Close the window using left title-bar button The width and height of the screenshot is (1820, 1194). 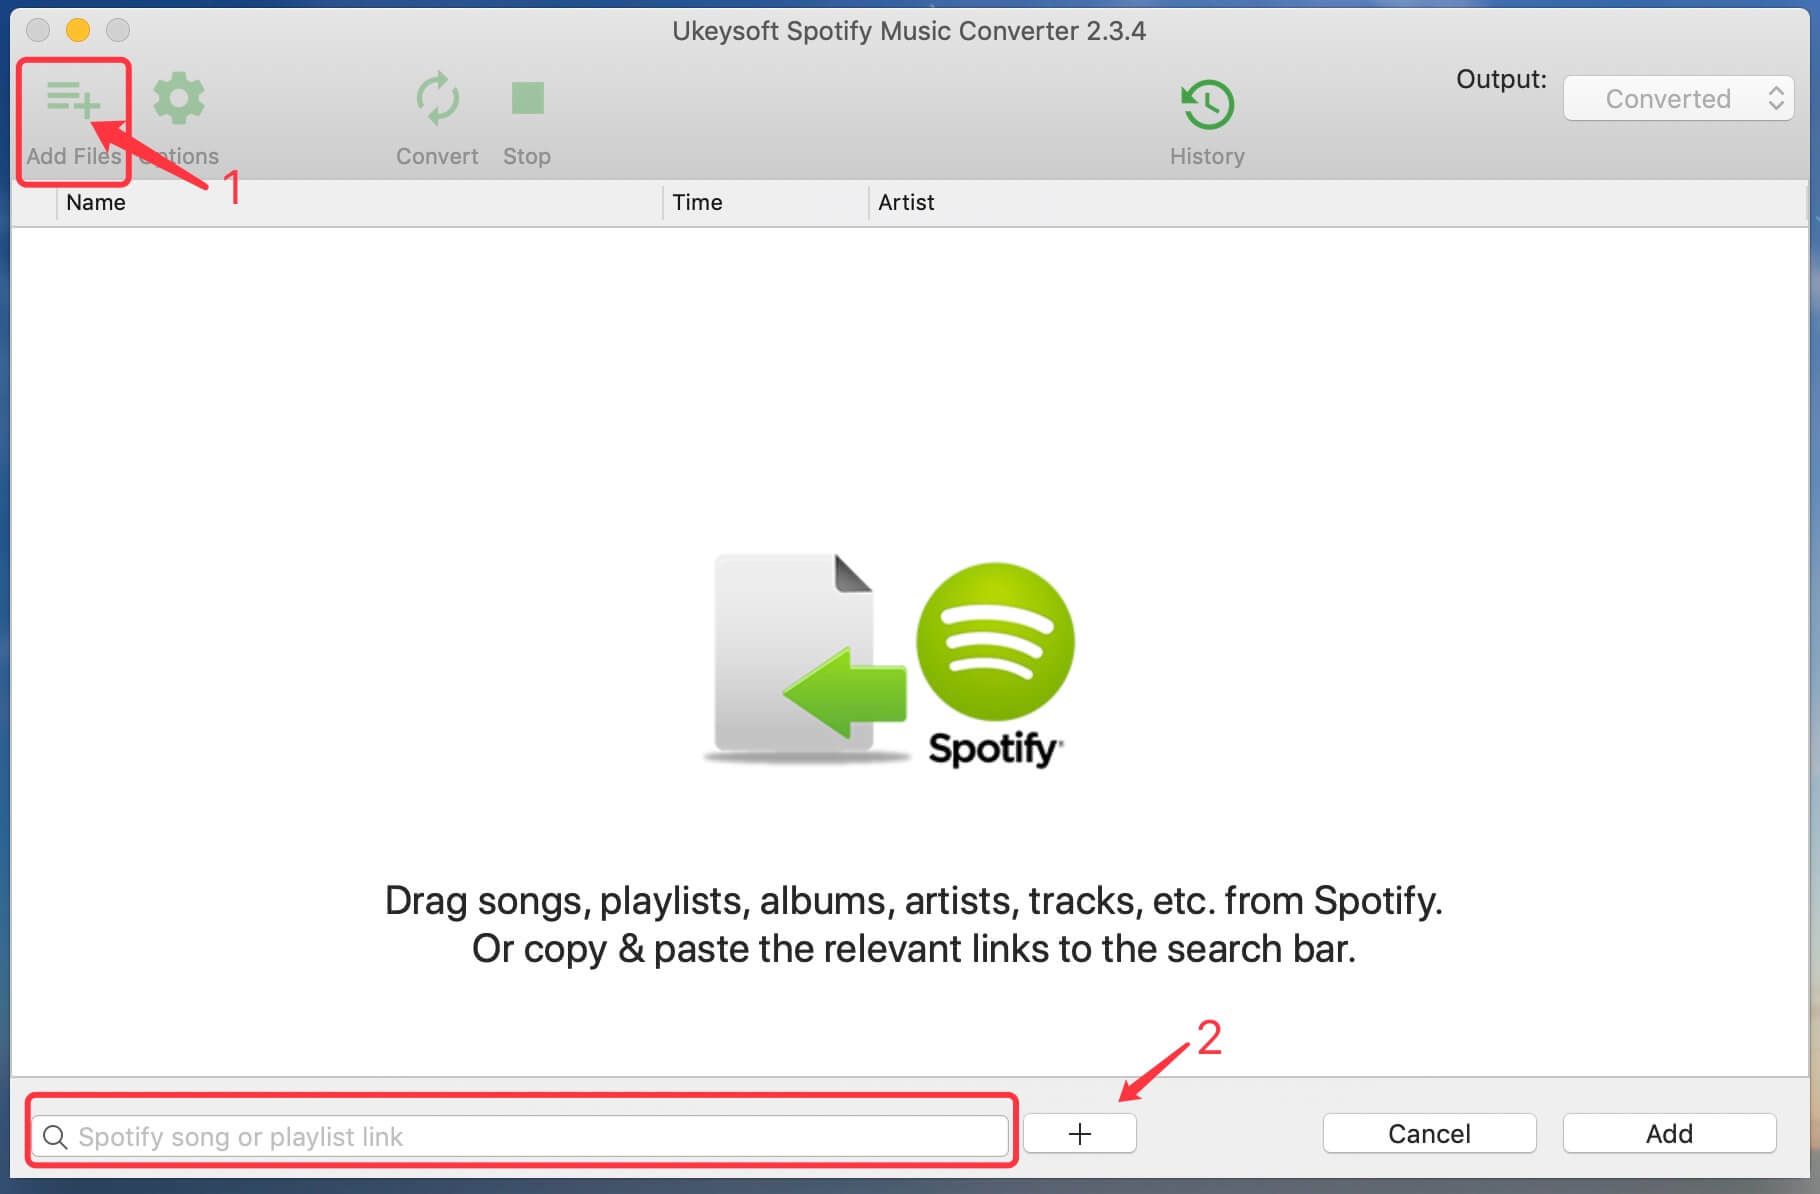(38, 31)
